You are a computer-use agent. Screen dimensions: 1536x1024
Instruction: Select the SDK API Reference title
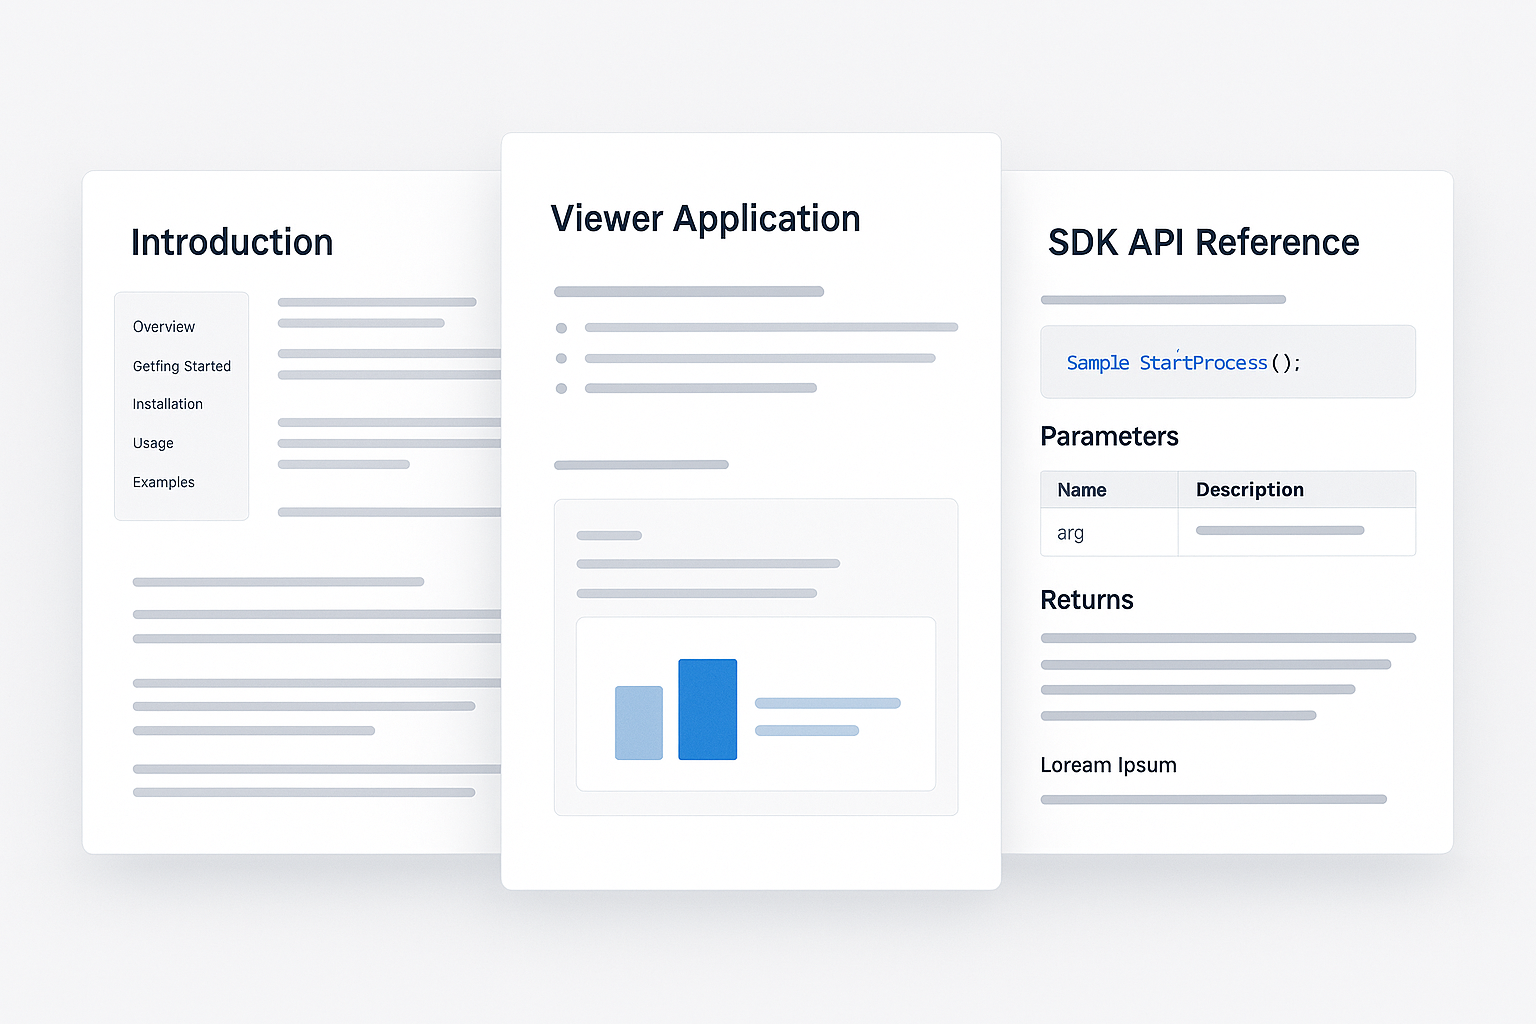(x=1203, y=243)
